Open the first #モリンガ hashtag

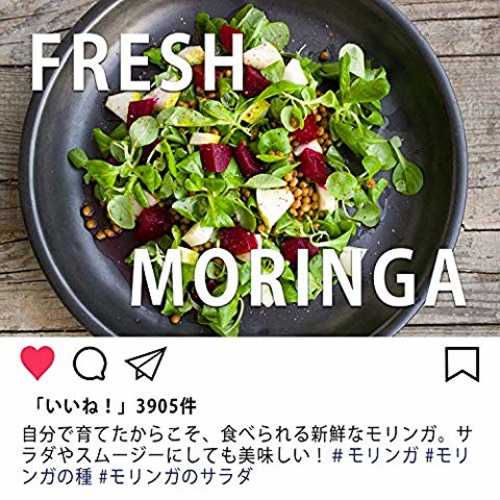[x=375, y=456]
